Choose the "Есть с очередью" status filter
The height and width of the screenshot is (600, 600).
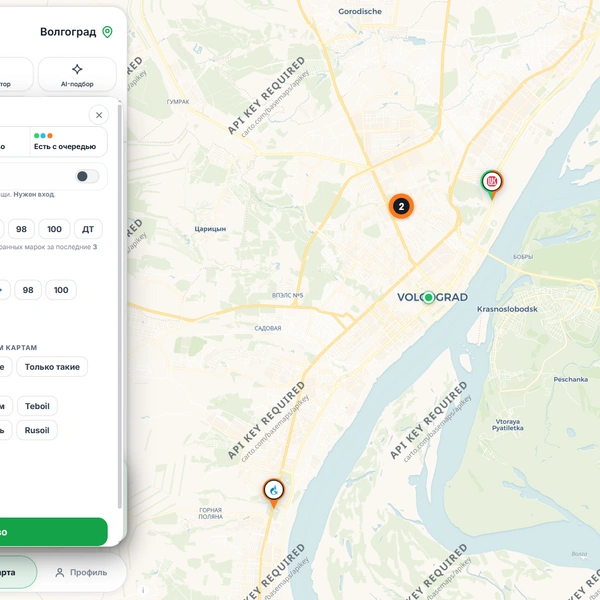tap(68, 142)
